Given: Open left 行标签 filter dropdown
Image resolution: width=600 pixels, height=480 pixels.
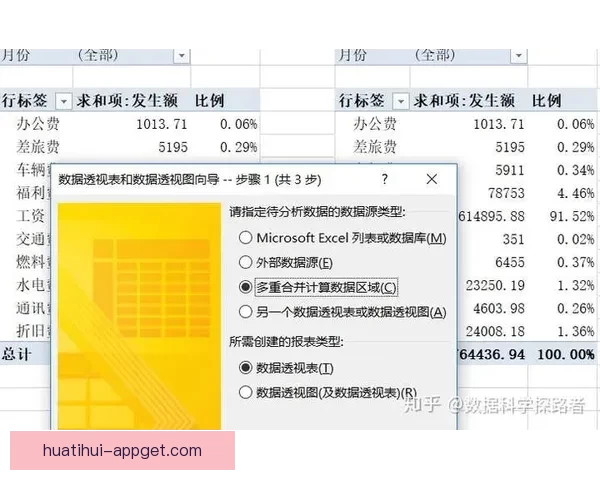Looking at the screenshot, I should (64, 101).
